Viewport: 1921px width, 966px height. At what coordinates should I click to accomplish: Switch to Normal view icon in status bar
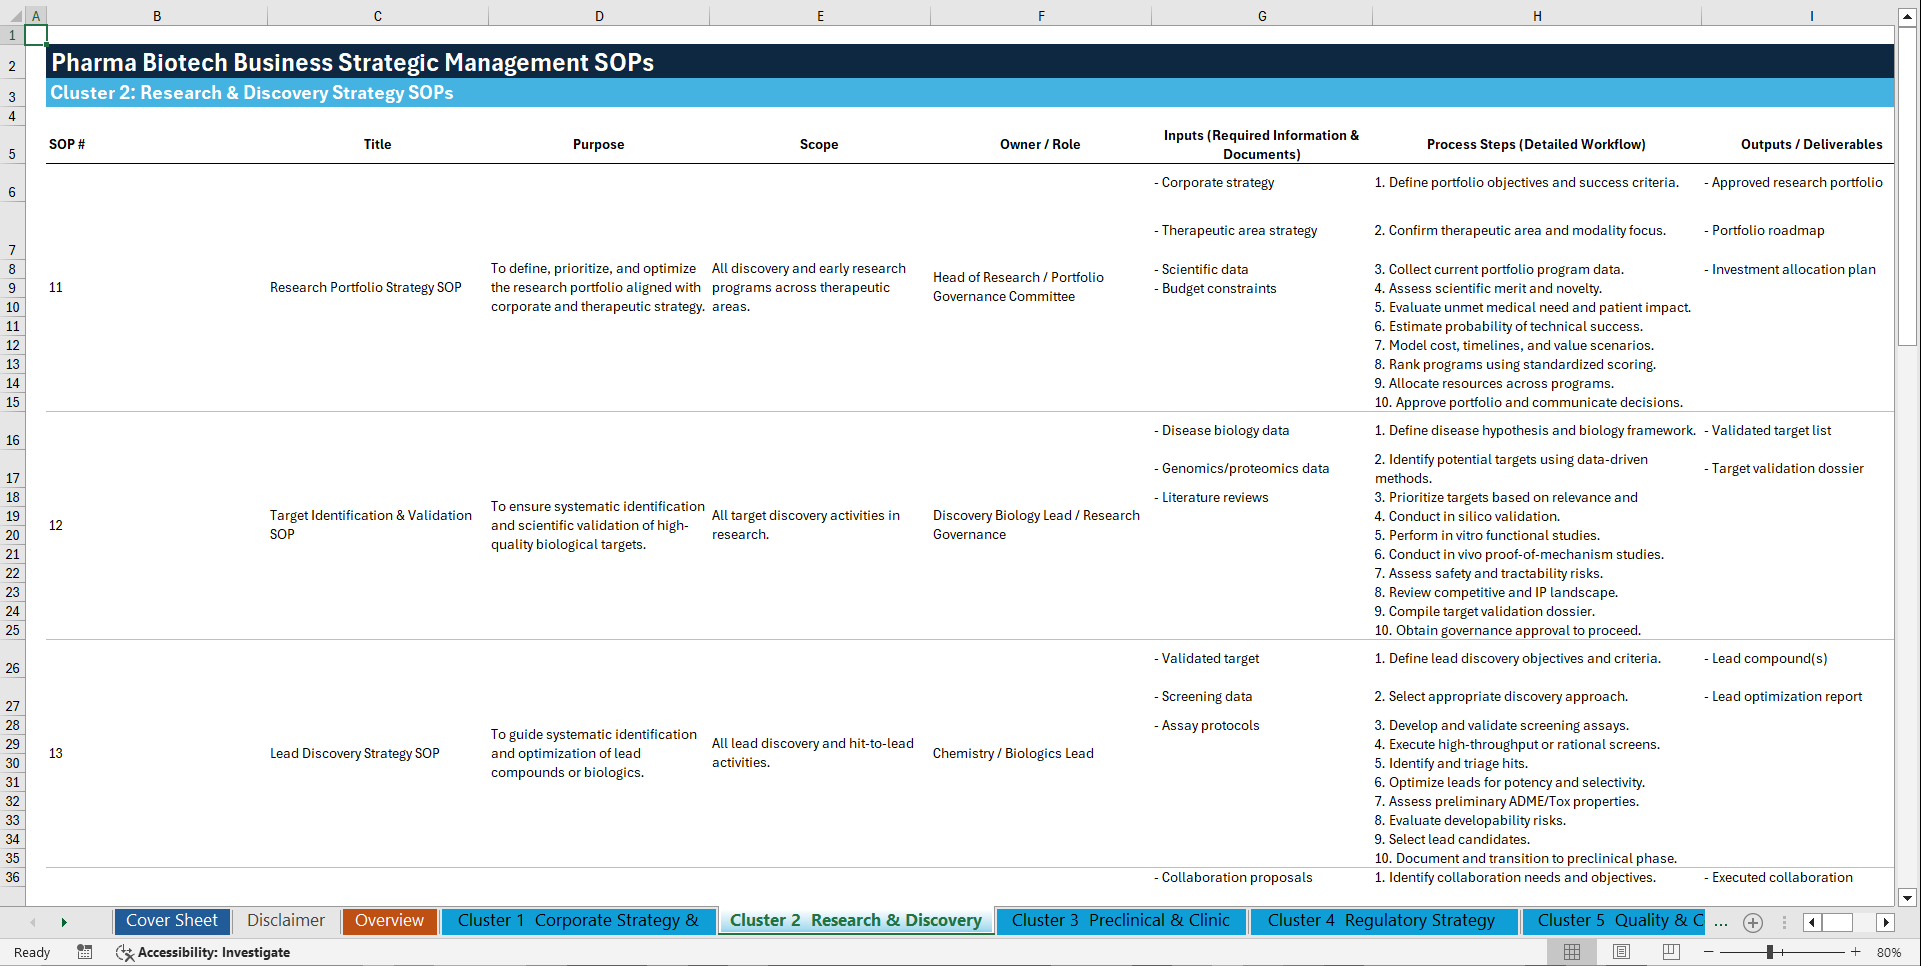tap(1571, 952)
